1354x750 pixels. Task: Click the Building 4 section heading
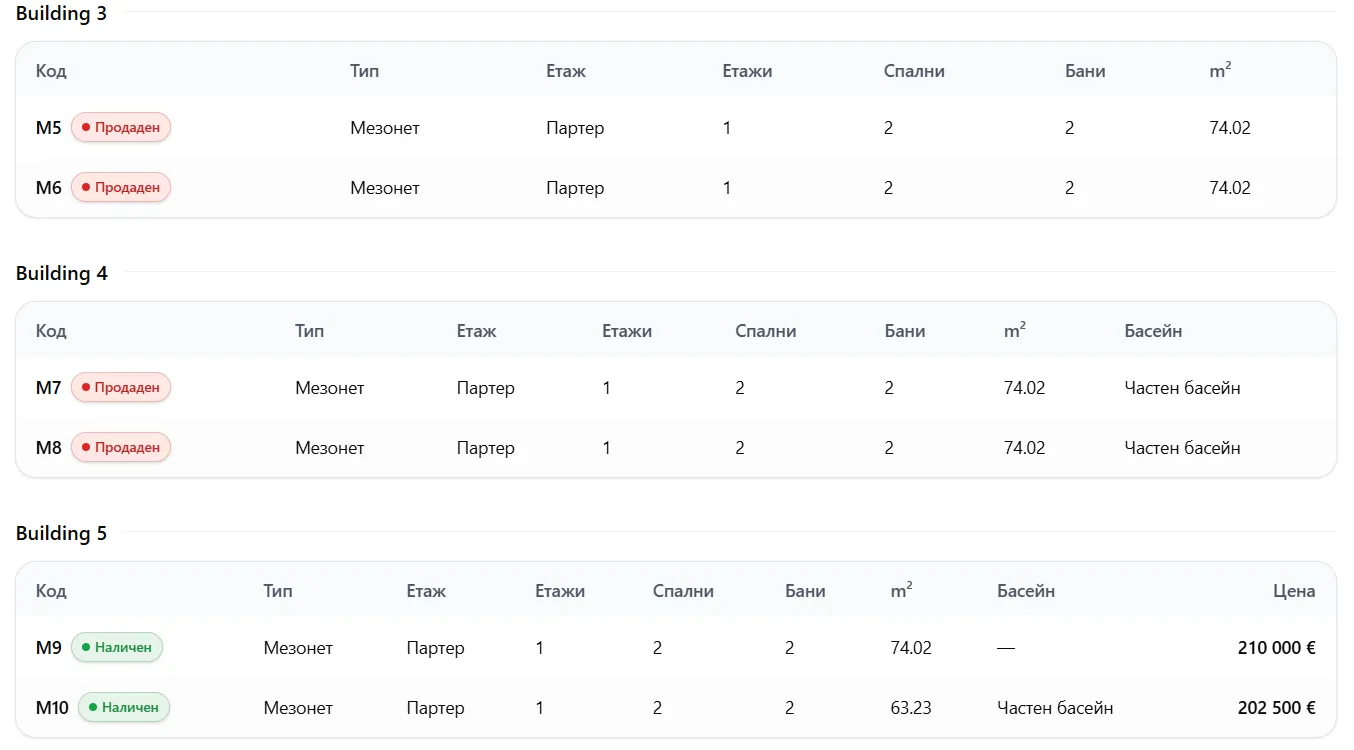(x=61, y=274)
